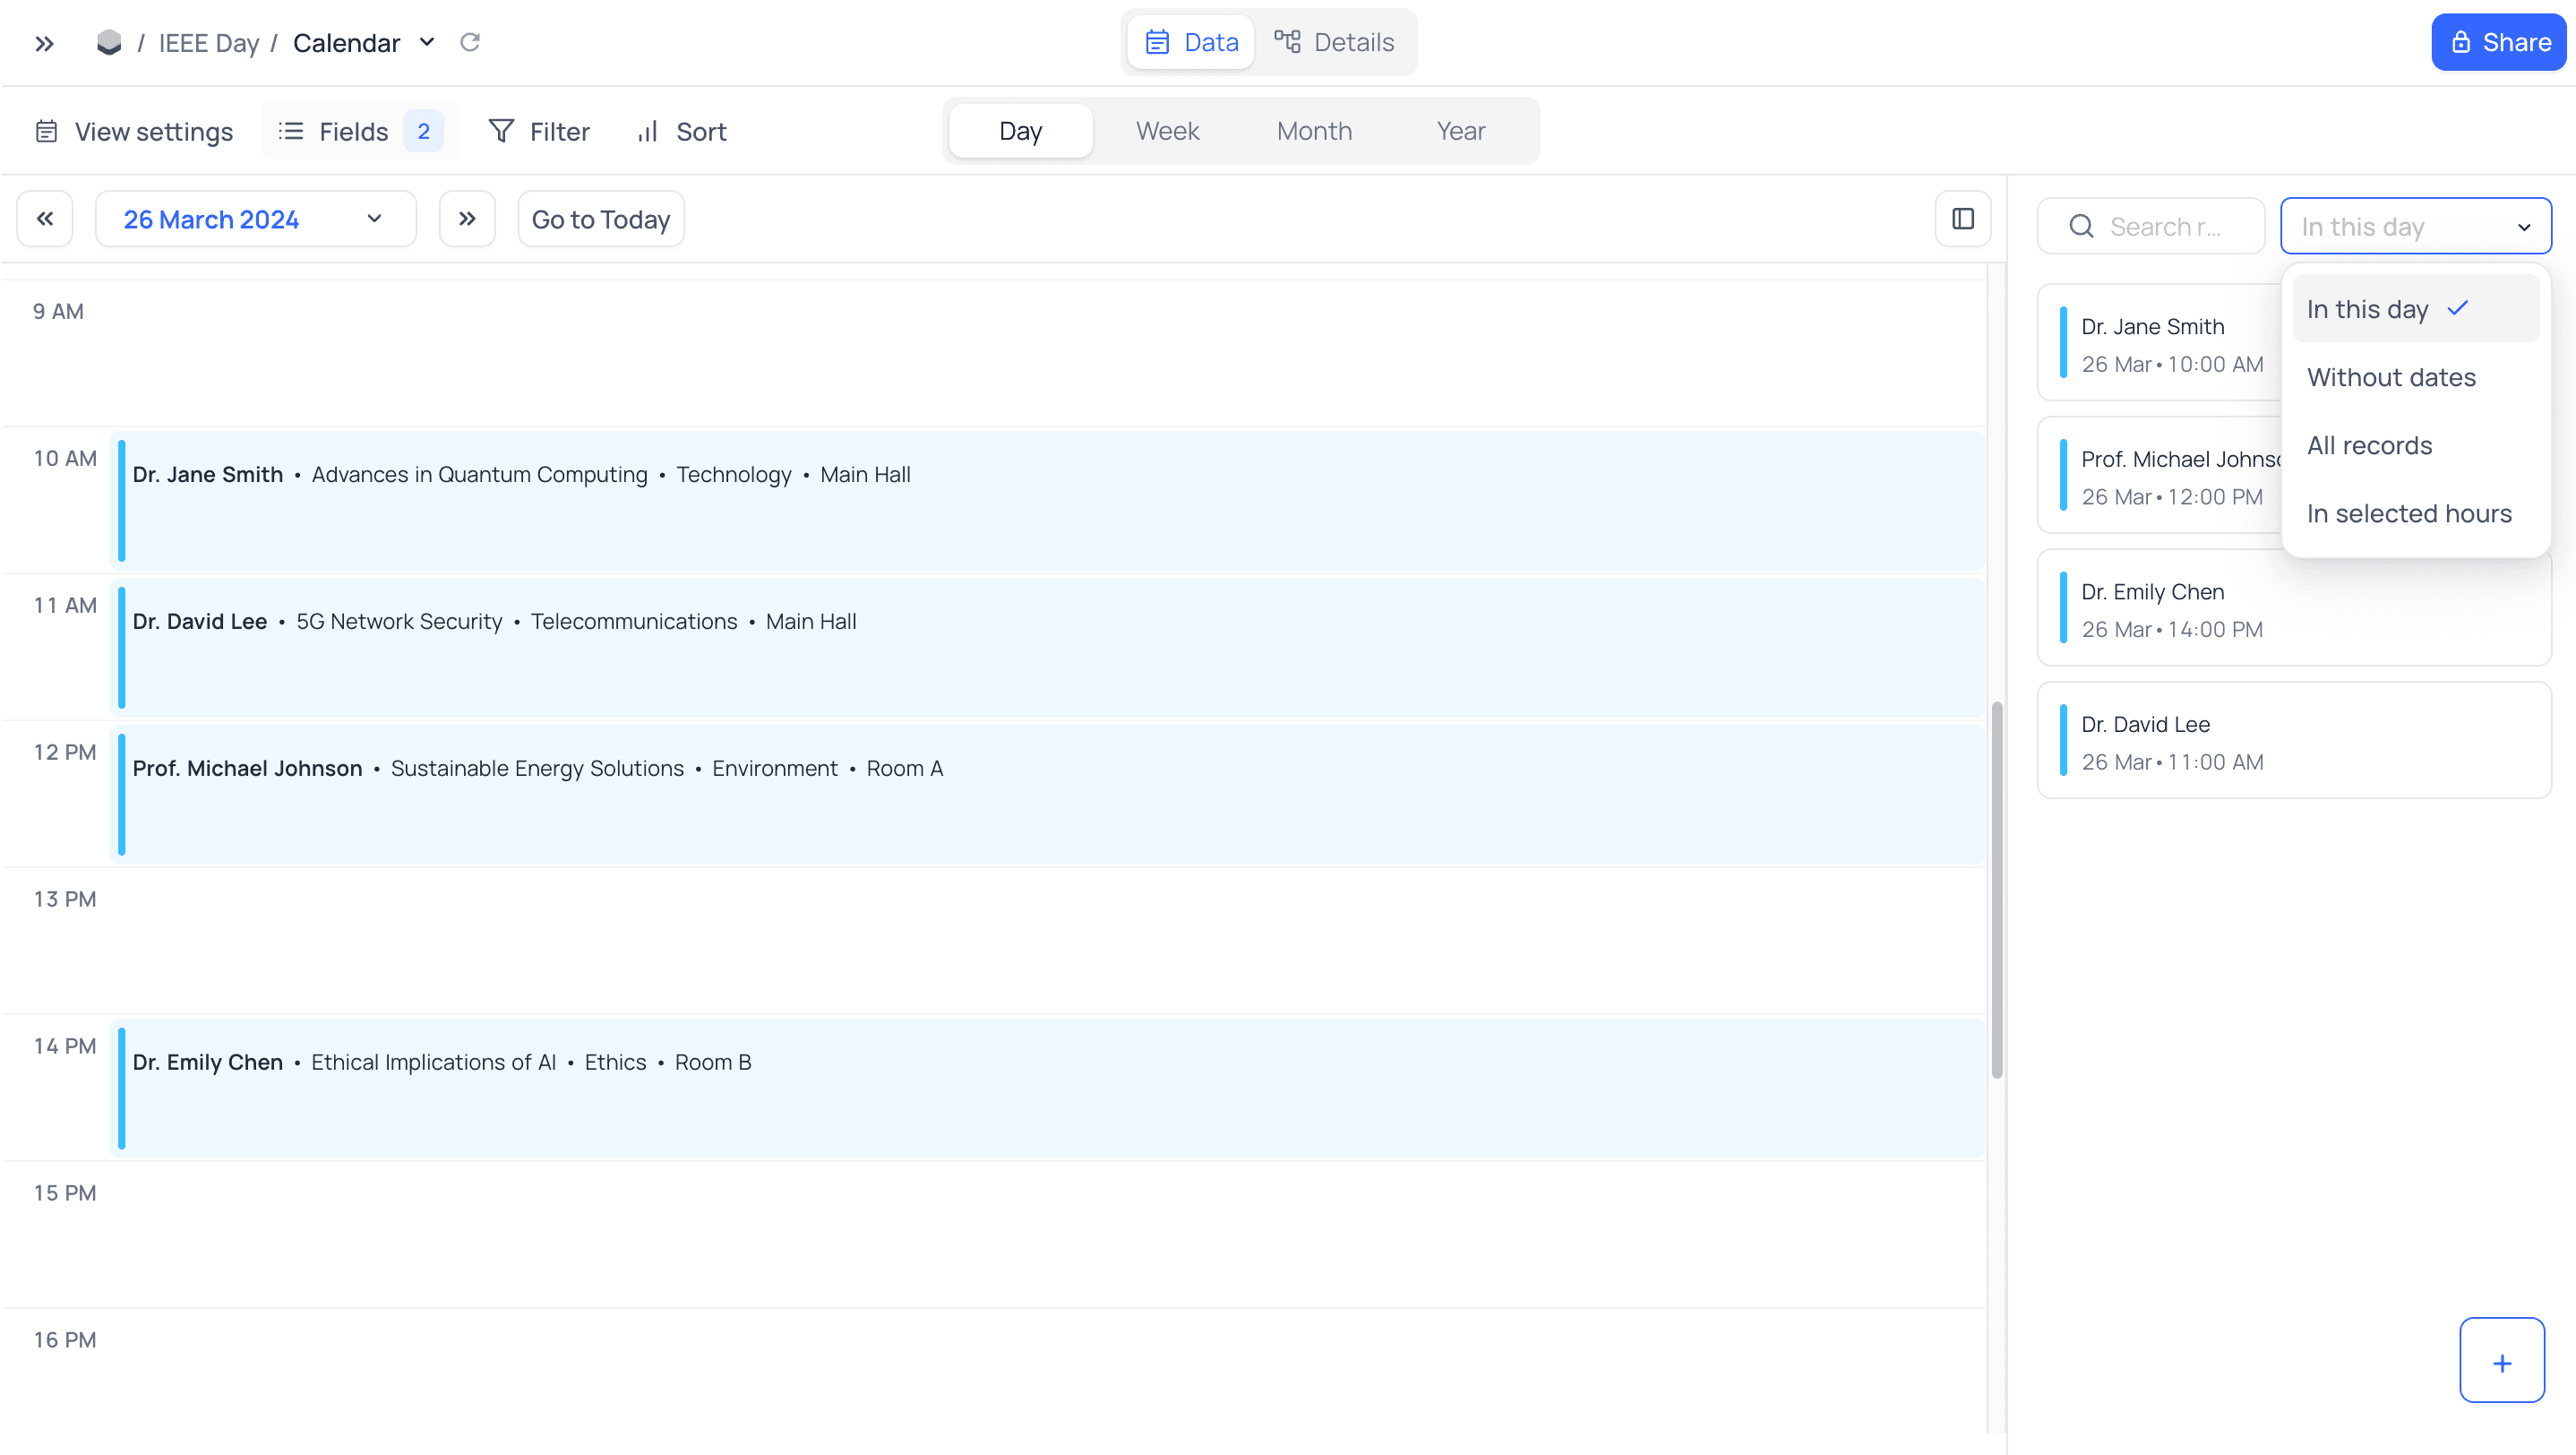Go to next day with double-right arrow
Screen dimensions: 2576x1455
pyautogui.click(x=467, y=219)
